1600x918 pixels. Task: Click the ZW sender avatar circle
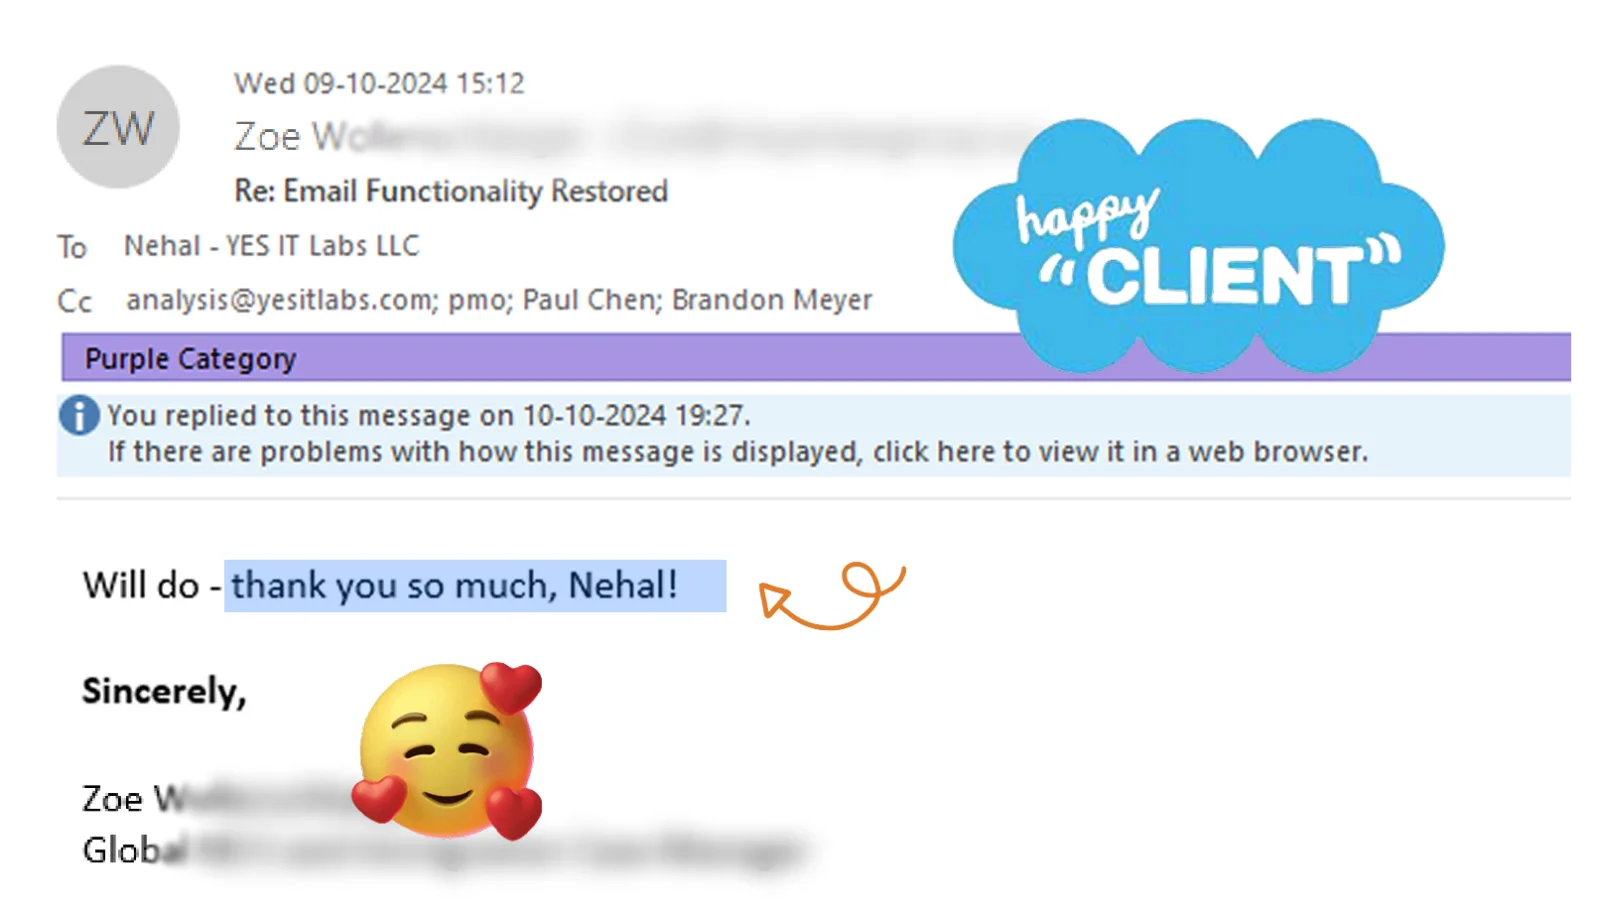pyautogui.click(x=118, y=127)
